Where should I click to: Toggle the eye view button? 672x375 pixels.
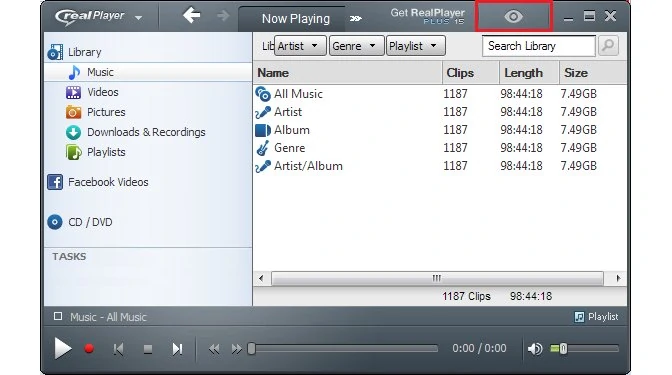tap(513, 16)
